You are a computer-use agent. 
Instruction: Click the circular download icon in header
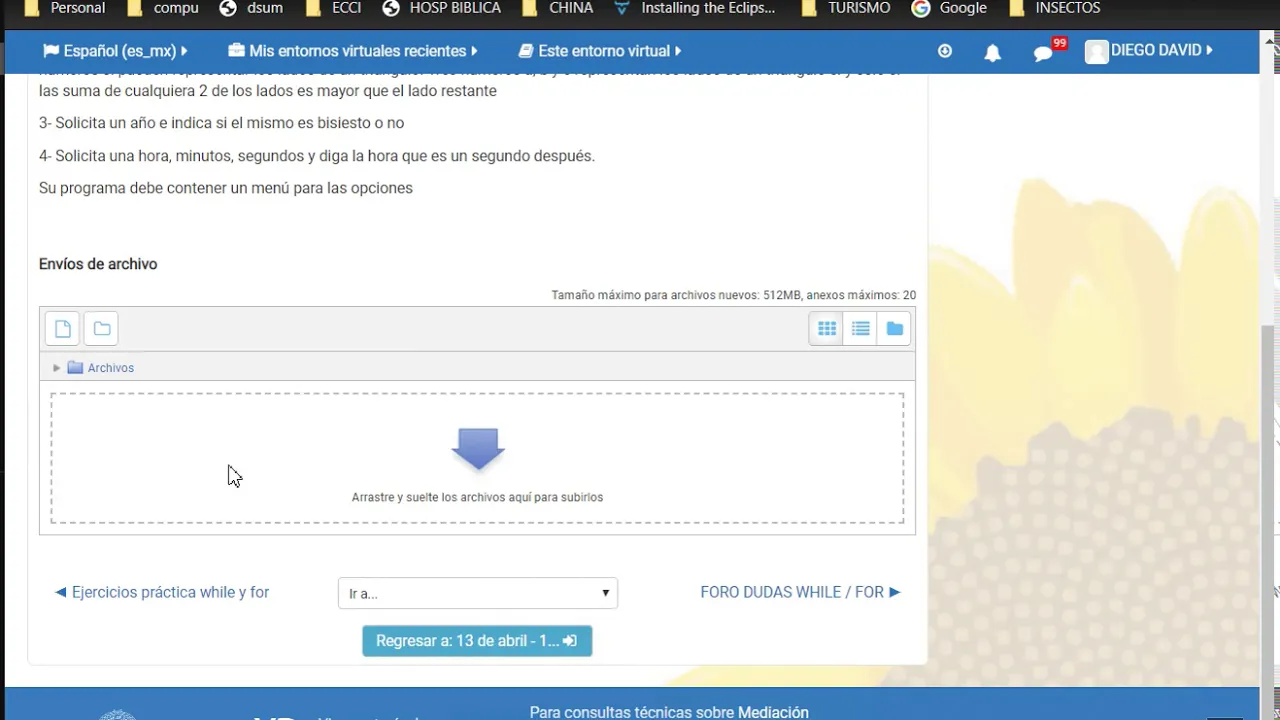945,51
